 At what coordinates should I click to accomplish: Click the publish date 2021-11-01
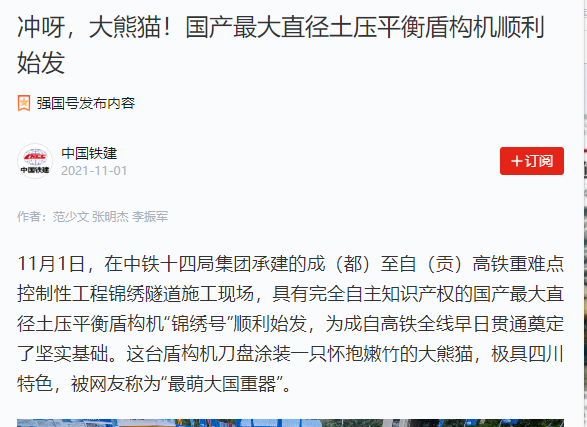pos(94,171)
